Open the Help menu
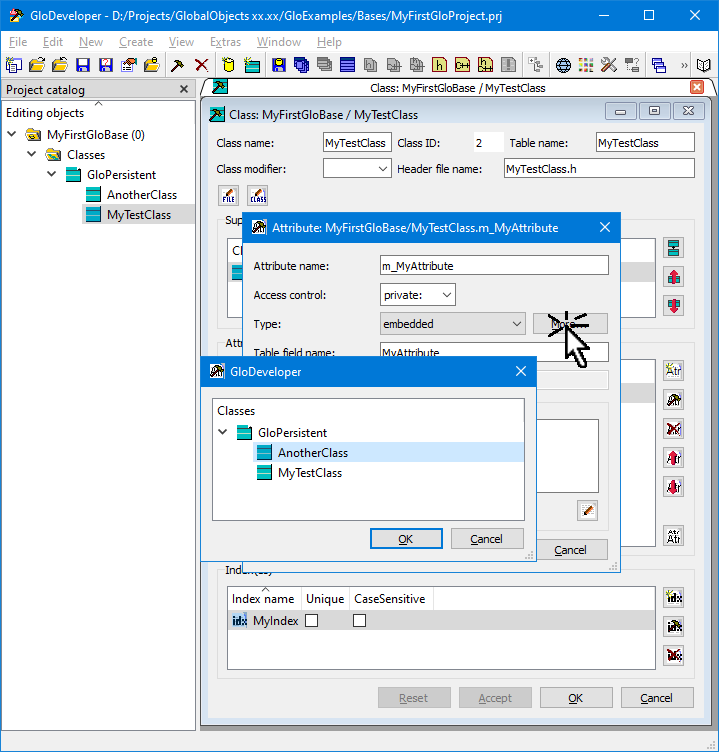This screenshot has height=752, width=719. click(329, 42)
